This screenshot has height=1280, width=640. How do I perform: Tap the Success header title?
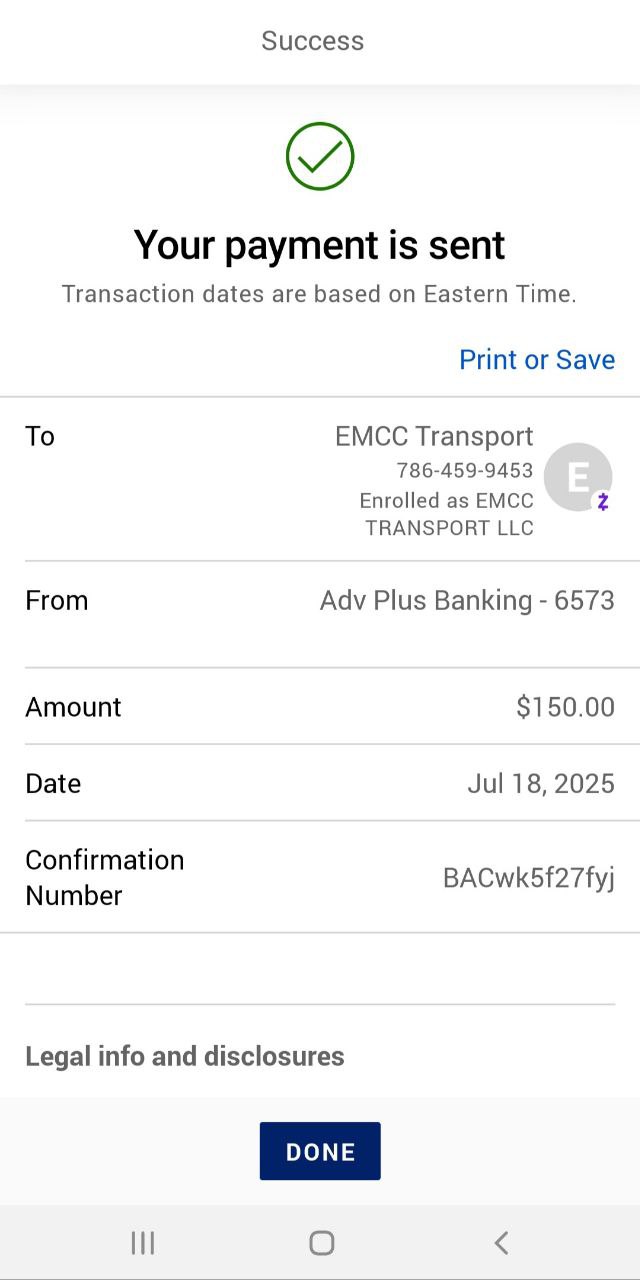tap(312, 41)
